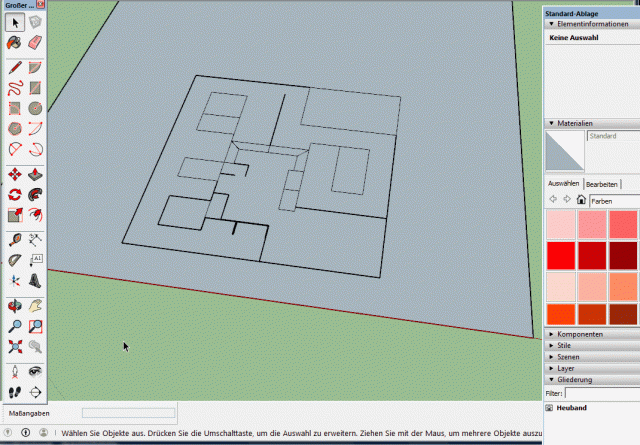
Task: Go back in the materials browser
Action: tap(553, 199)
